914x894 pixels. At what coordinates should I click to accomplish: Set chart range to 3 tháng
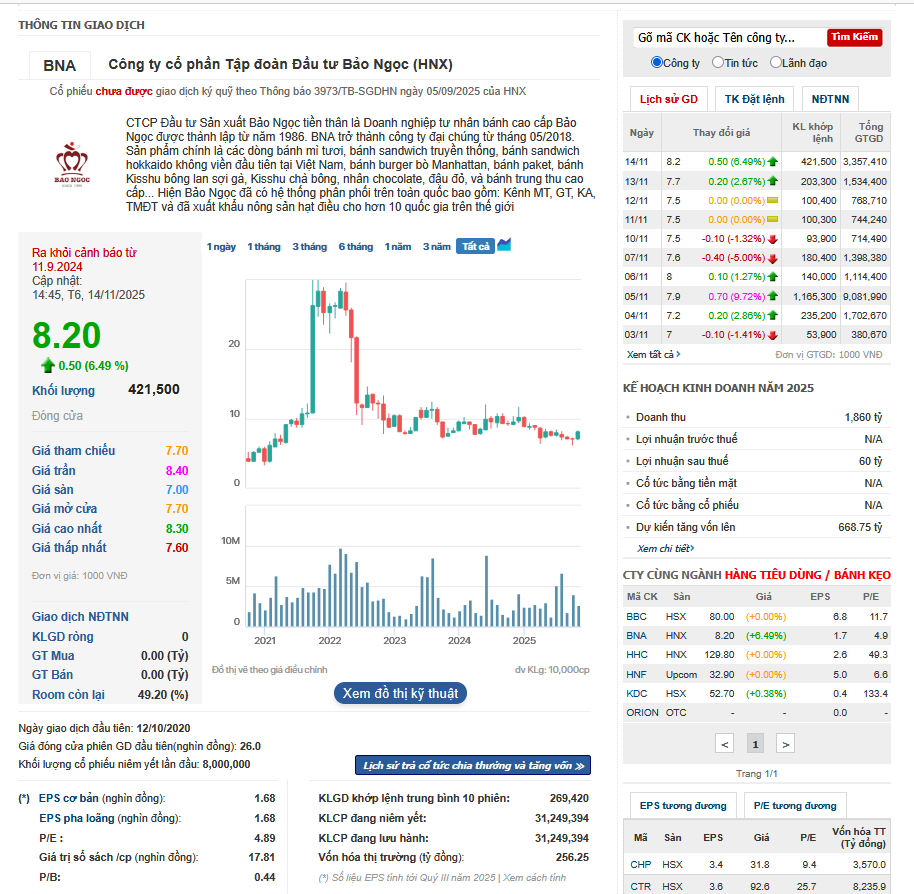310,247
